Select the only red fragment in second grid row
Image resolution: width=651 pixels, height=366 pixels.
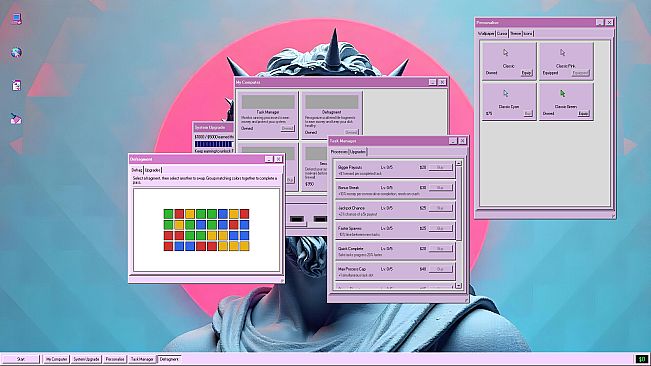(233, 224)
